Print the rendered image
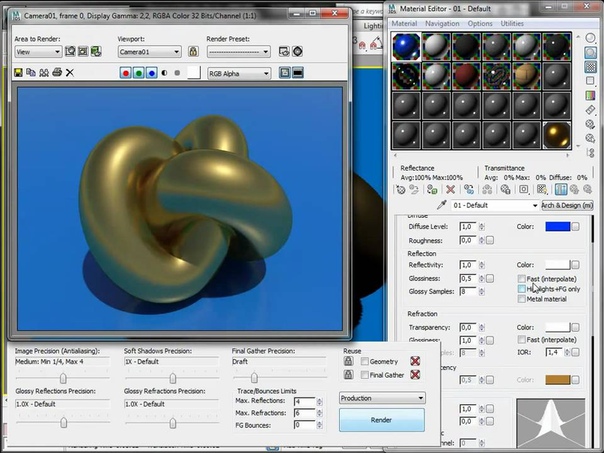 [57, 72]
